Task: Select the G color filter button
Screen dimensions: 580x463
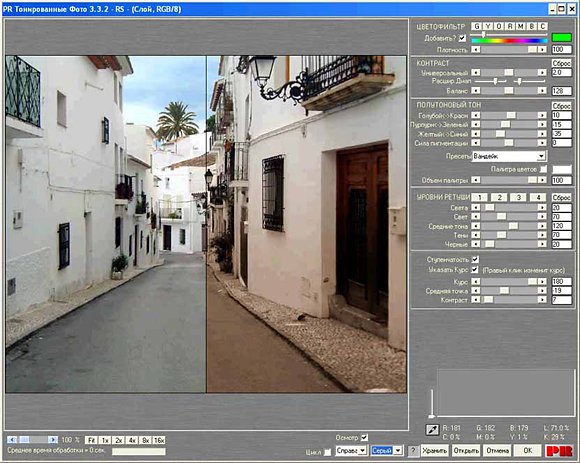Action: [476, 26]
